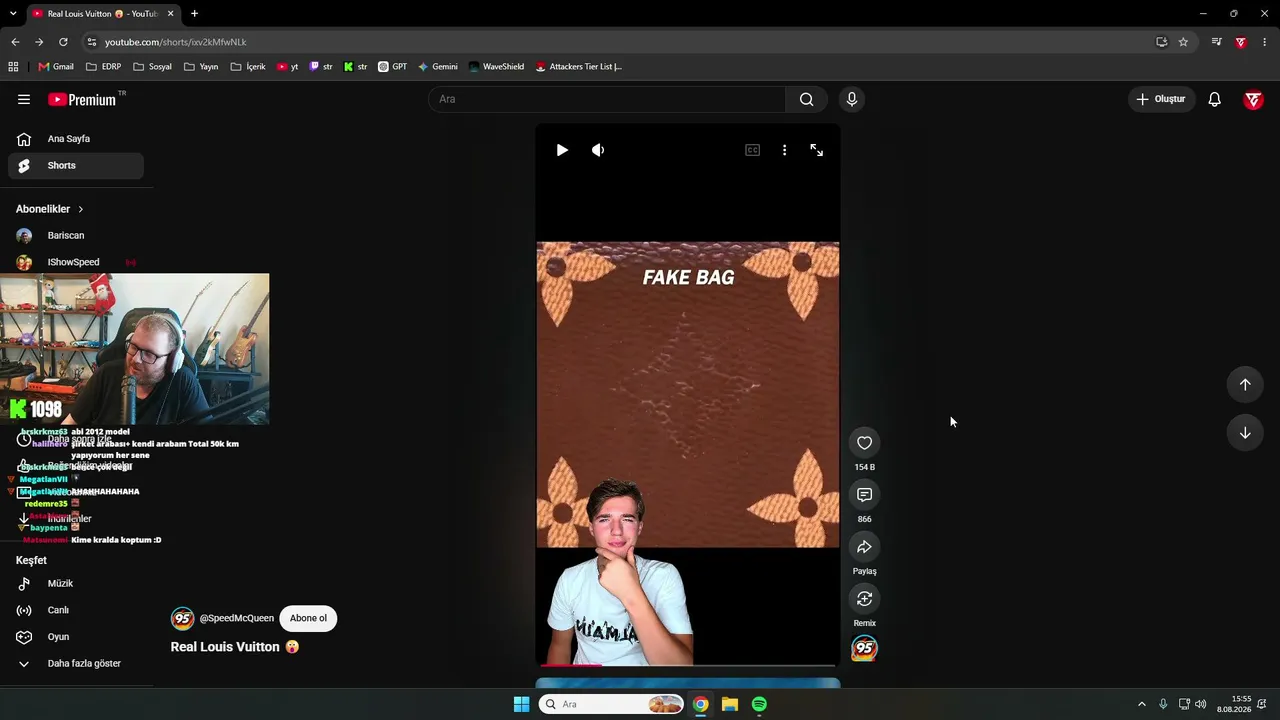This screenshot has width=1280, height=720.
Task: Go to the previous Short
Action: click(1245, 385)
